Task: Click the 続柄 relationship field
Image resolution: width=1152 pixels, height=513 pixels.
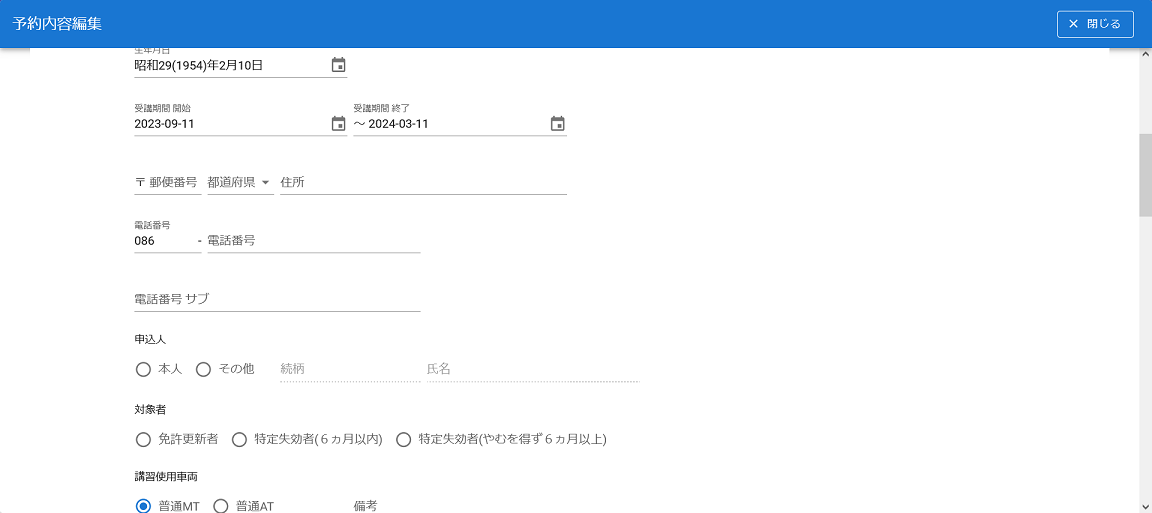Action: (349, 369)
